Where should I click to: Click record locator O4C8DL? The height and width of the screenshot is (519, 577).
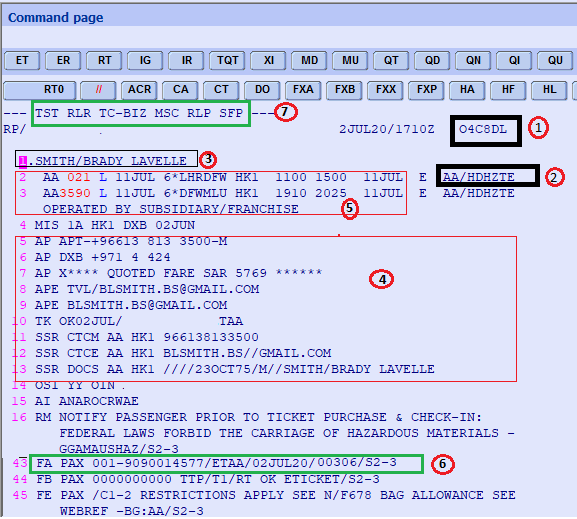click(x=483, y=130)
